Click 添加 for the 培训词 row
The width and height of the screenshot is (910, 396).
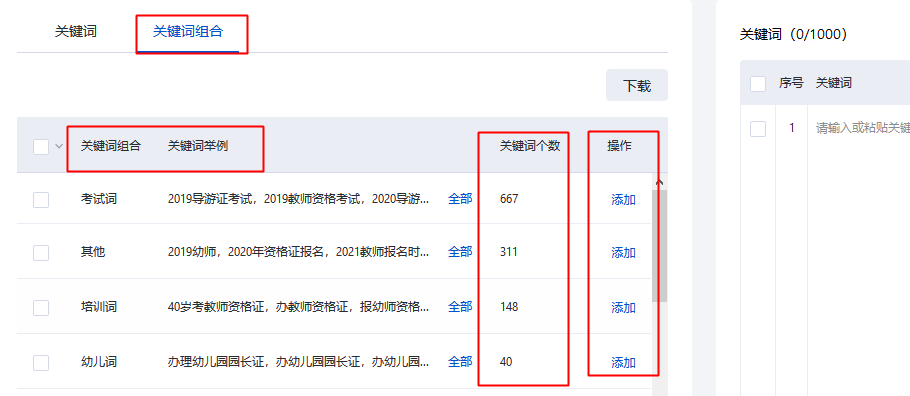point(623,307)
